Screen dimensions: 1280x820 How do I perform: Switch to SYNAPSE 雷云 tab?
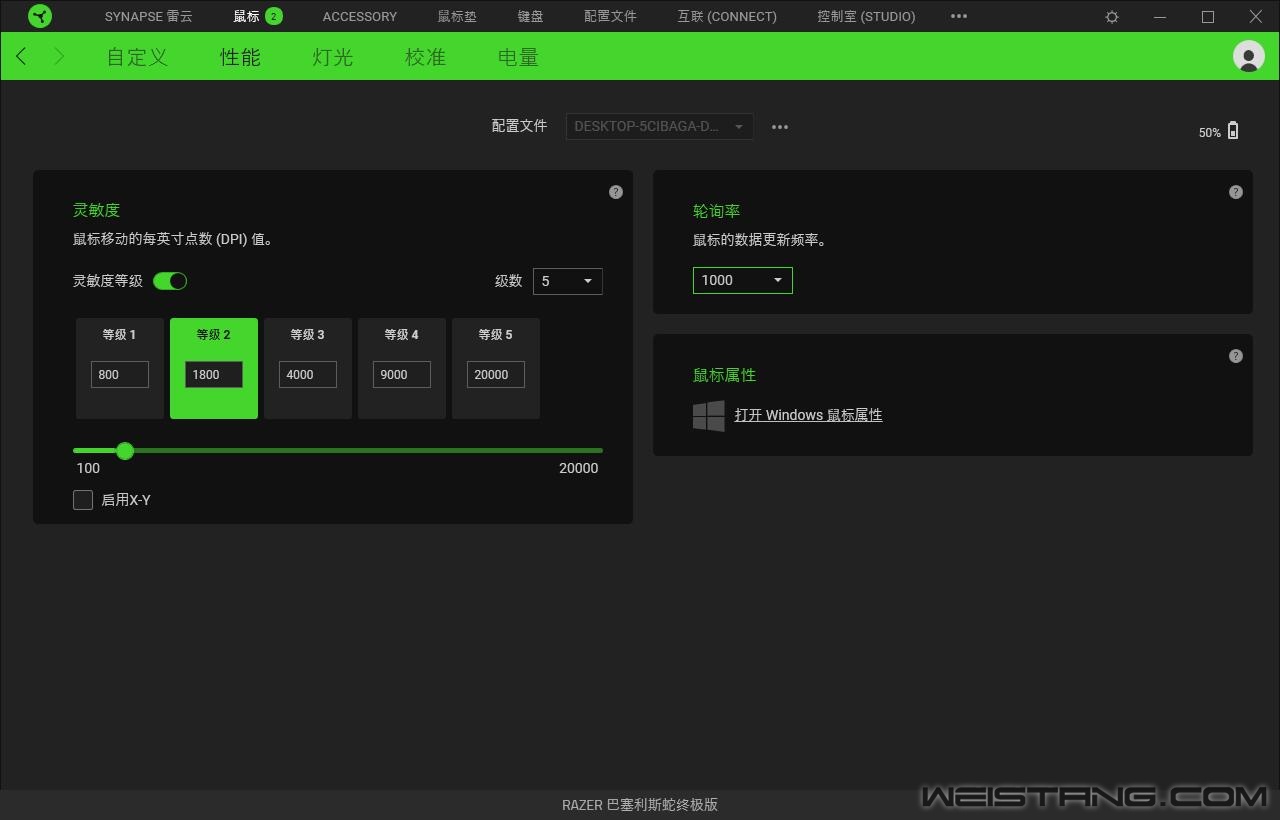pyautogui.click(x=149, y=16)
